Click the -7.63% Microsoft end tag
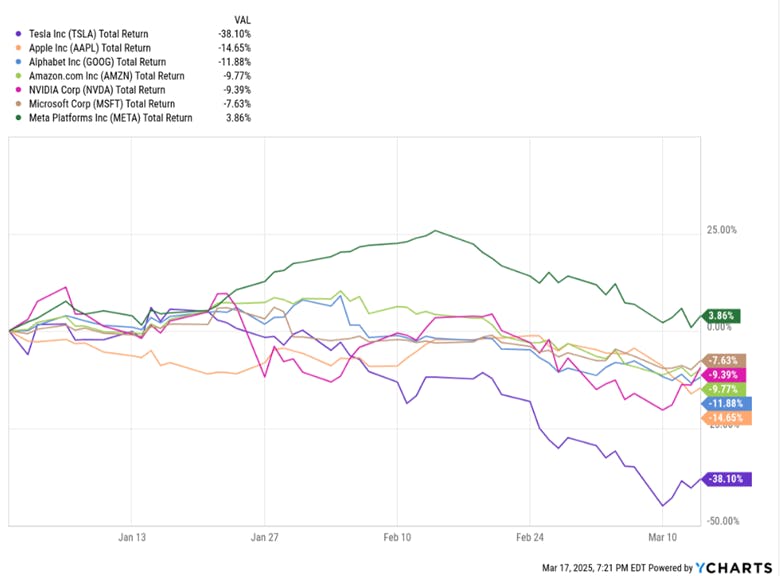The width and height of the screenshot is (780, 576). 726,360
